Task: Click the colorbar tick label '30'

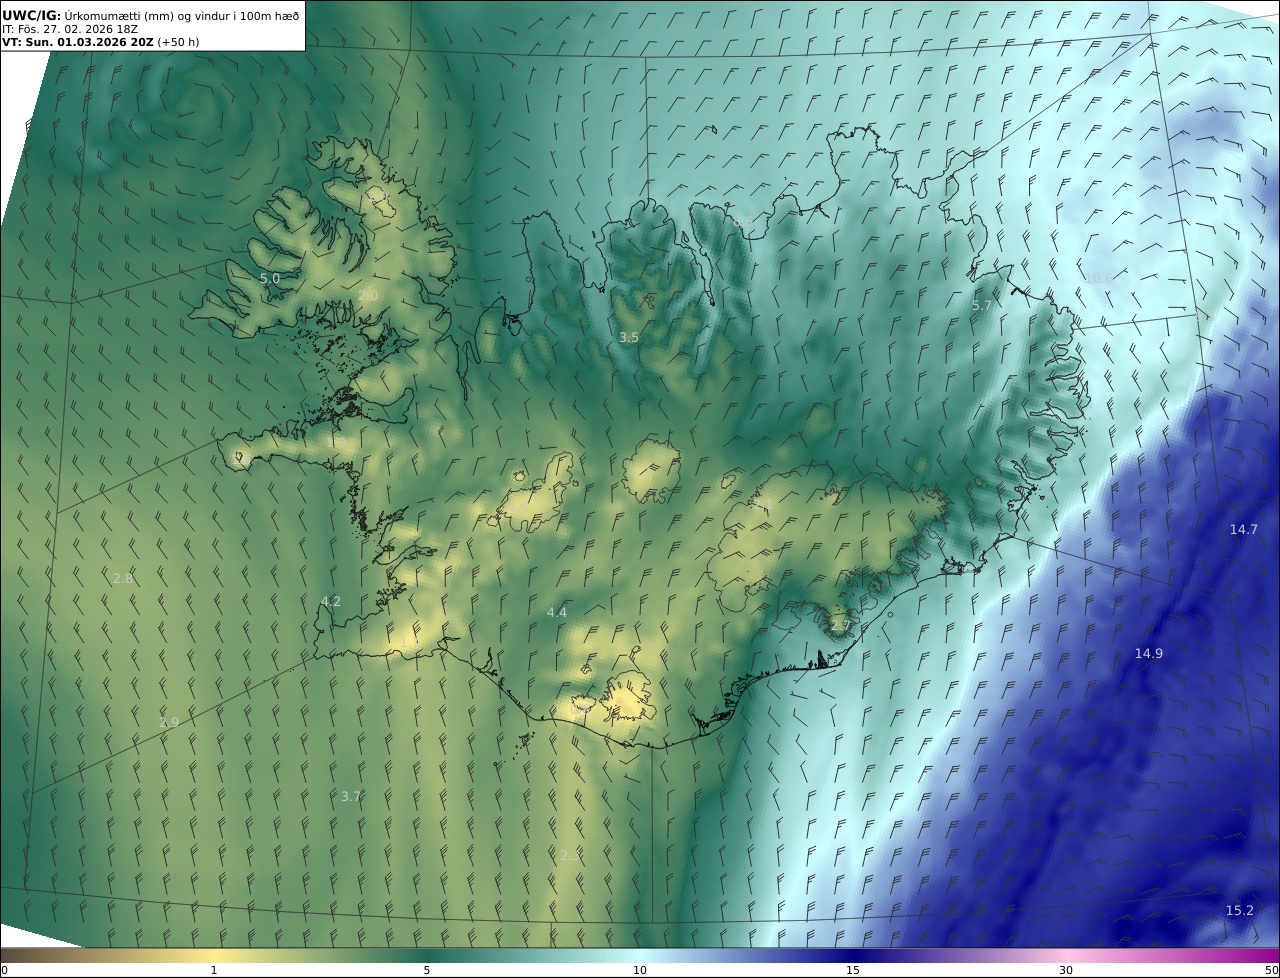Action: click(x=1066, y=970)
